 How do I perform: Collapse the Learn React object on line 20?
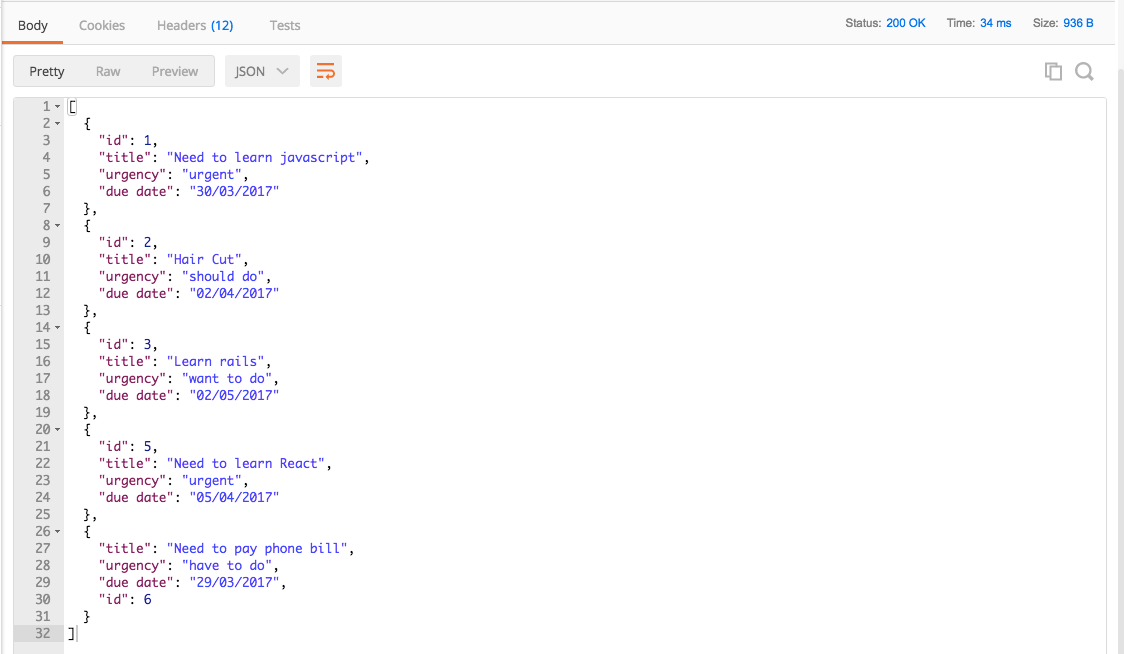(55, 429)
